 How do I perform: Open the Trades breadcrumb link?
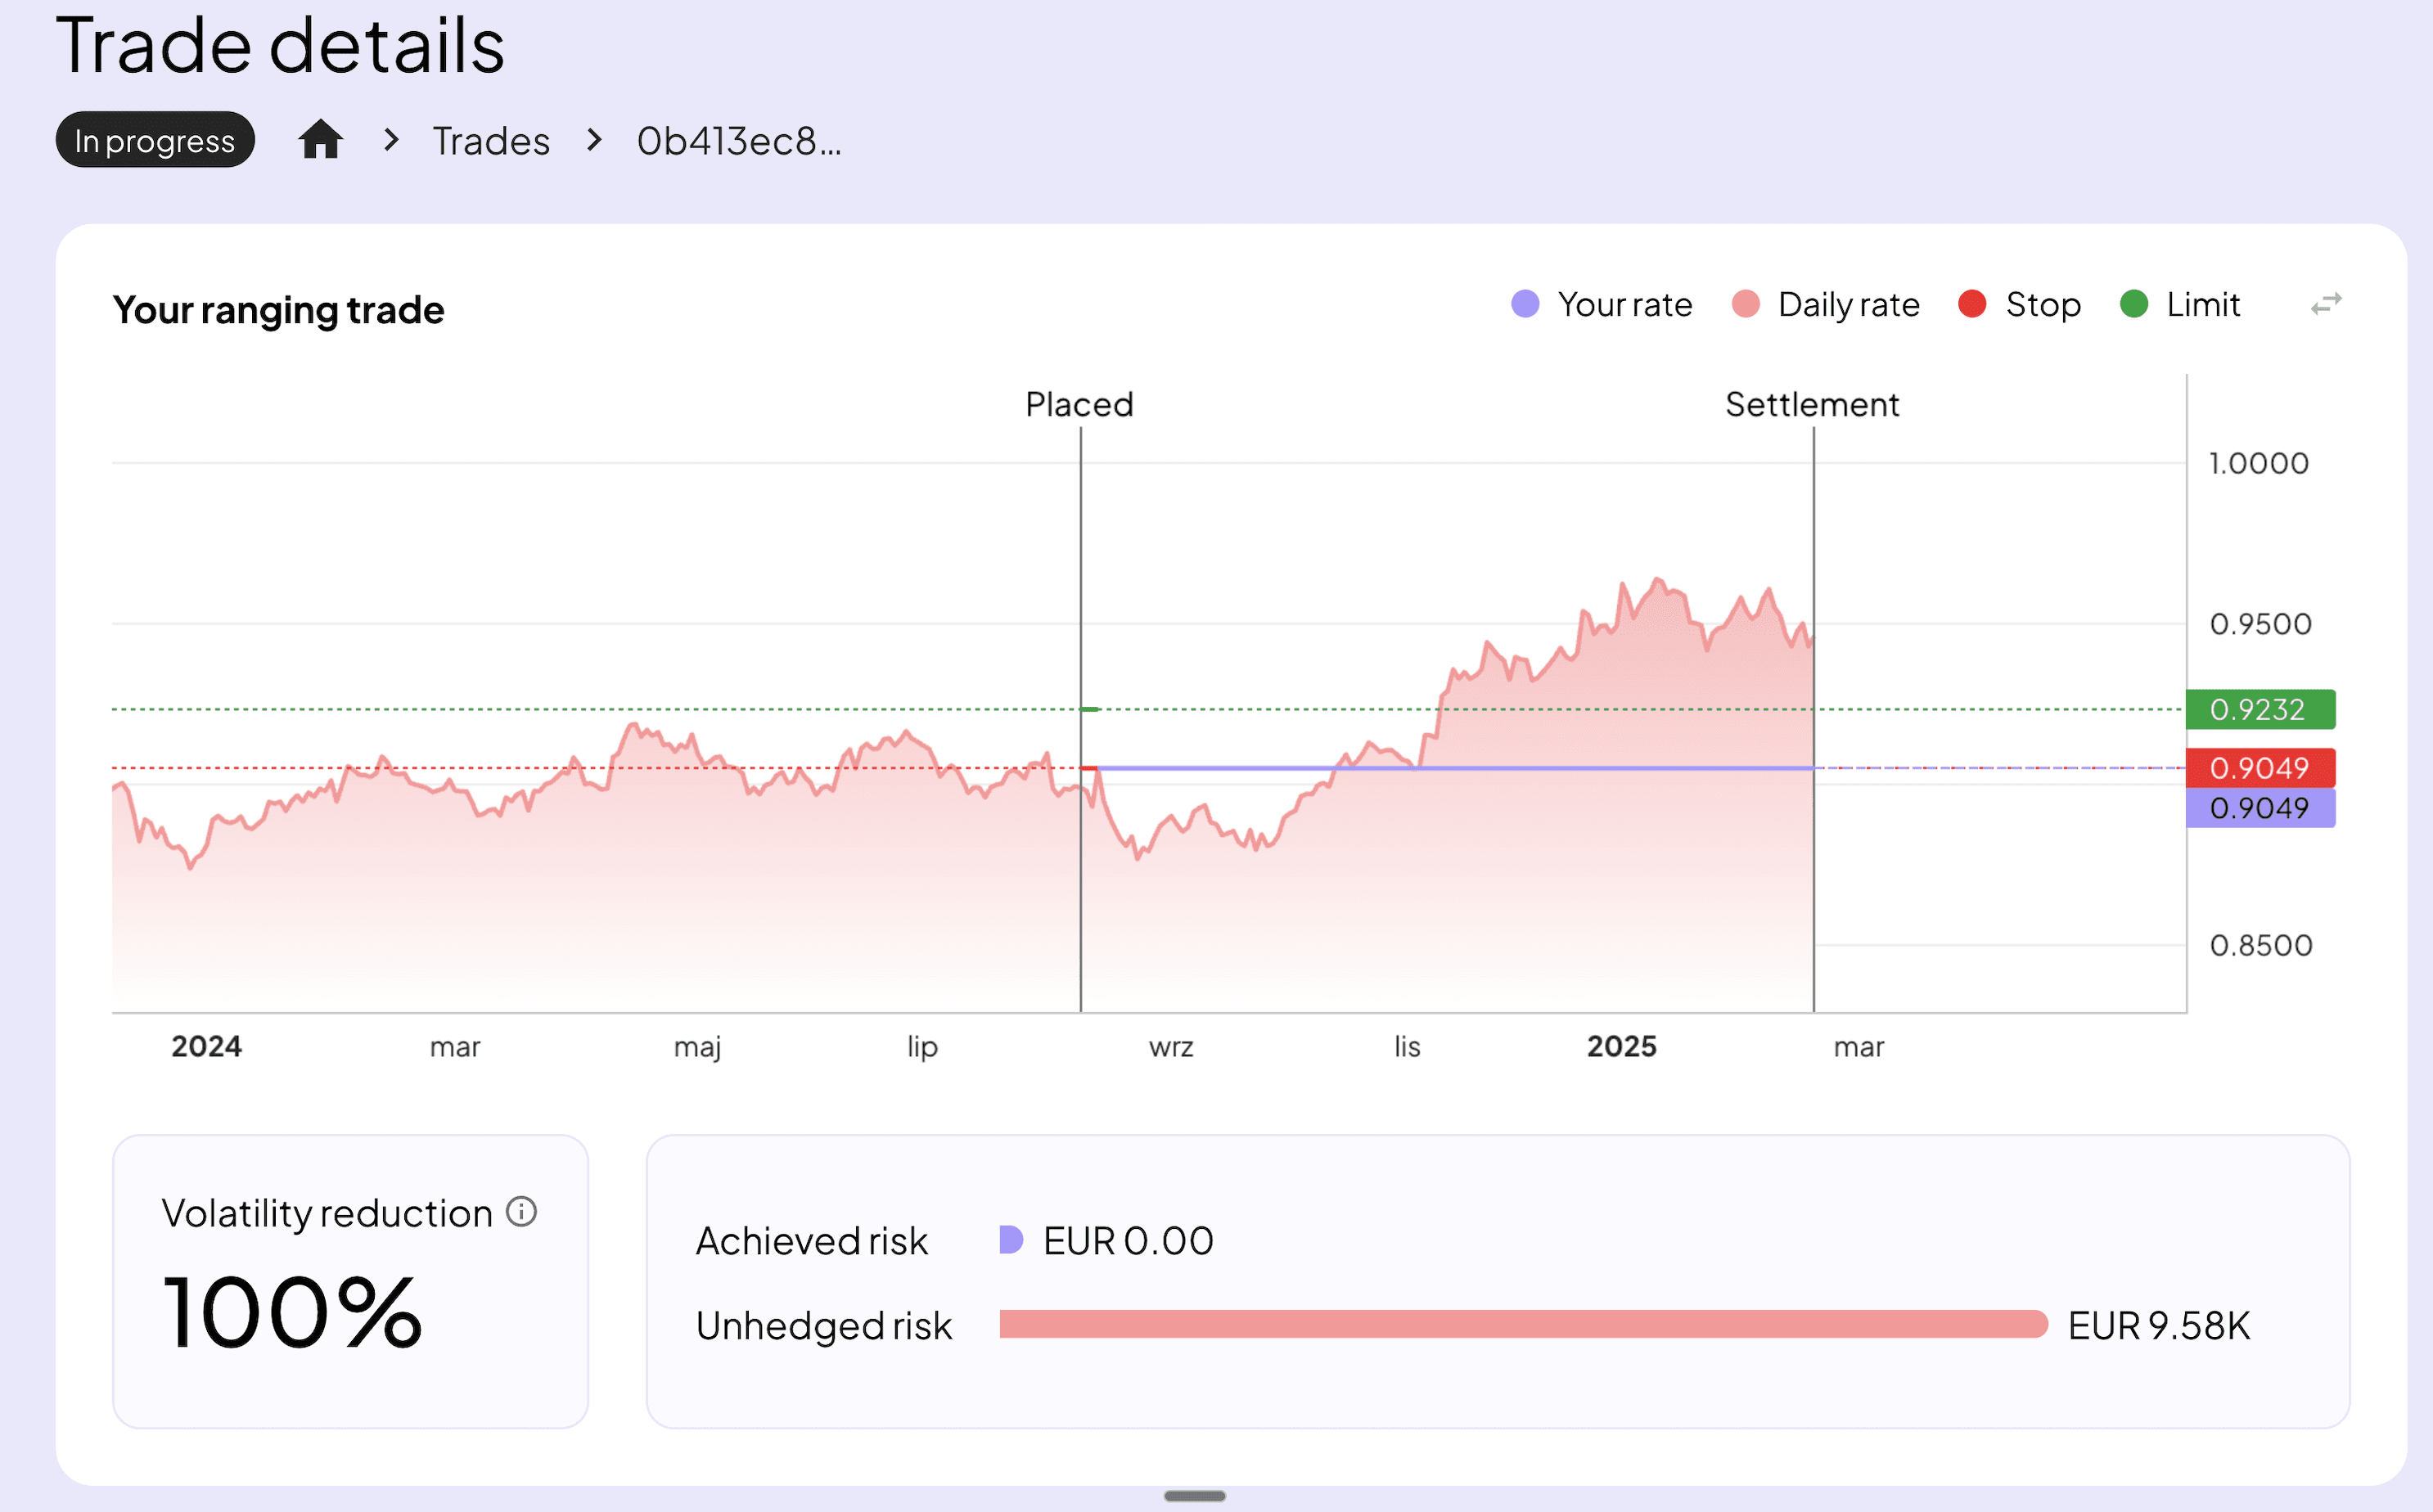click(491, 141)
